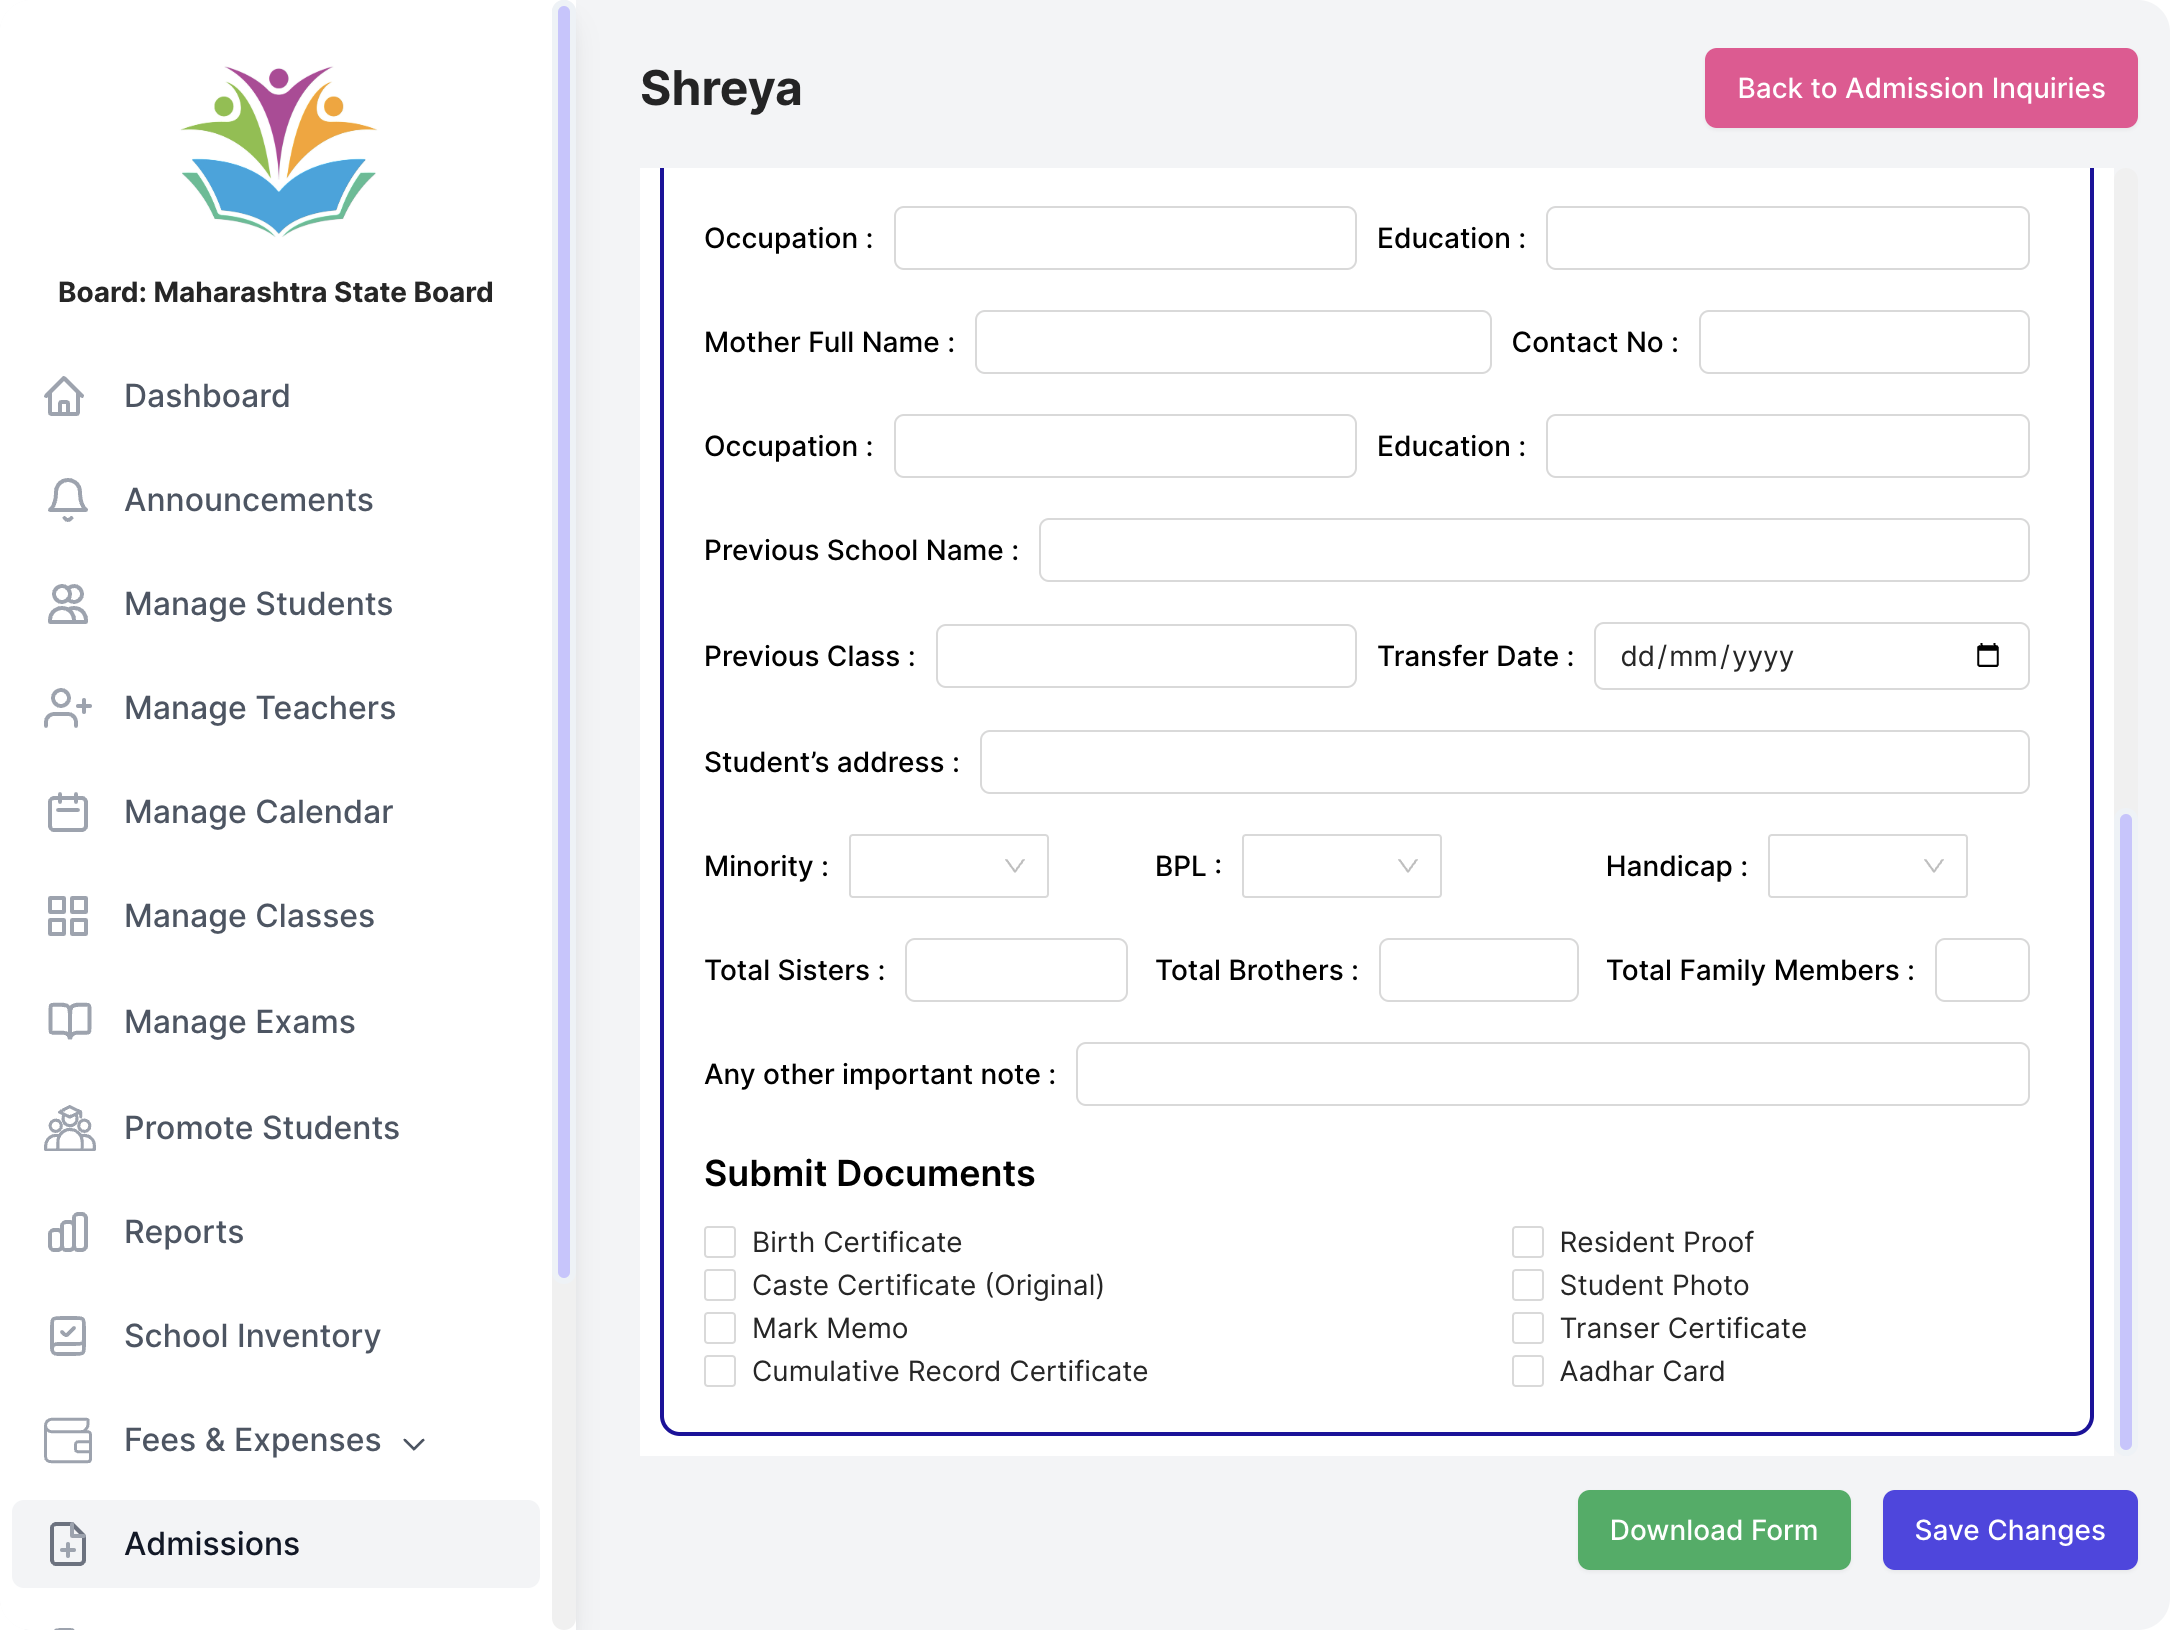Click the Student's address input
Viewport: 2170px width, 1630px height.
click(x=1505, y=762)
